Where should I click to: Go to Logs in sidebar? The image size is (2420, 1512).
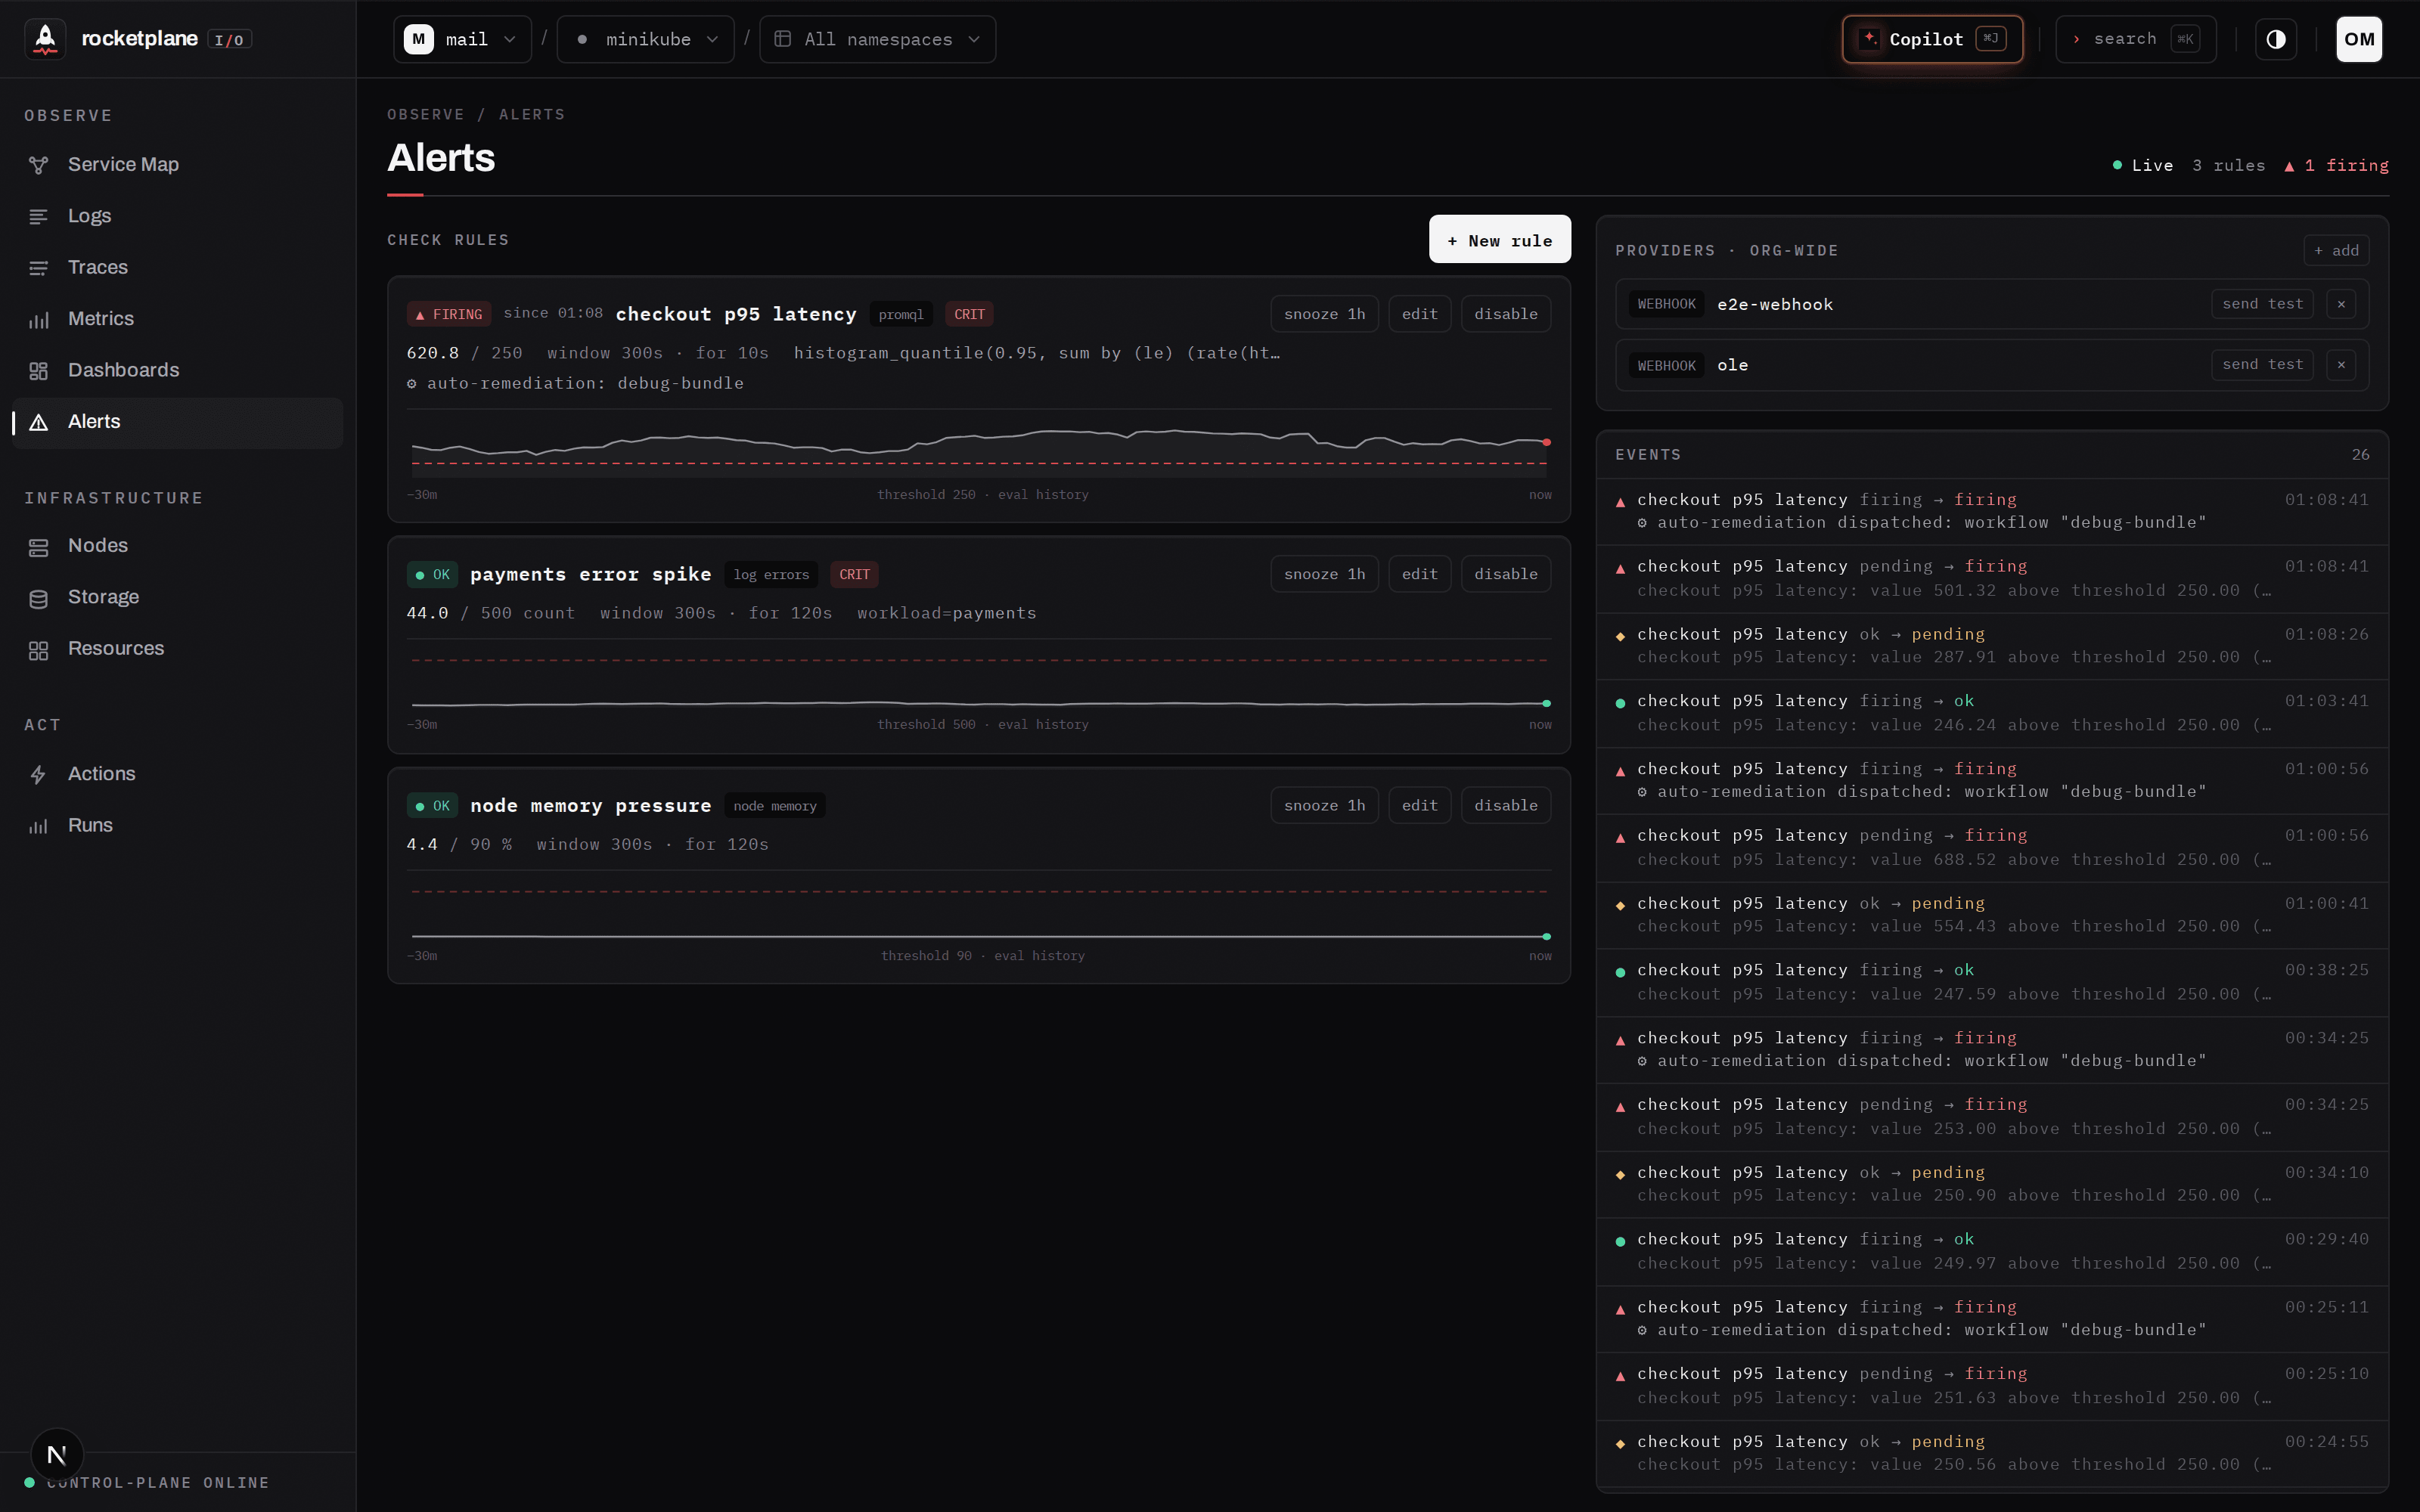178,216
